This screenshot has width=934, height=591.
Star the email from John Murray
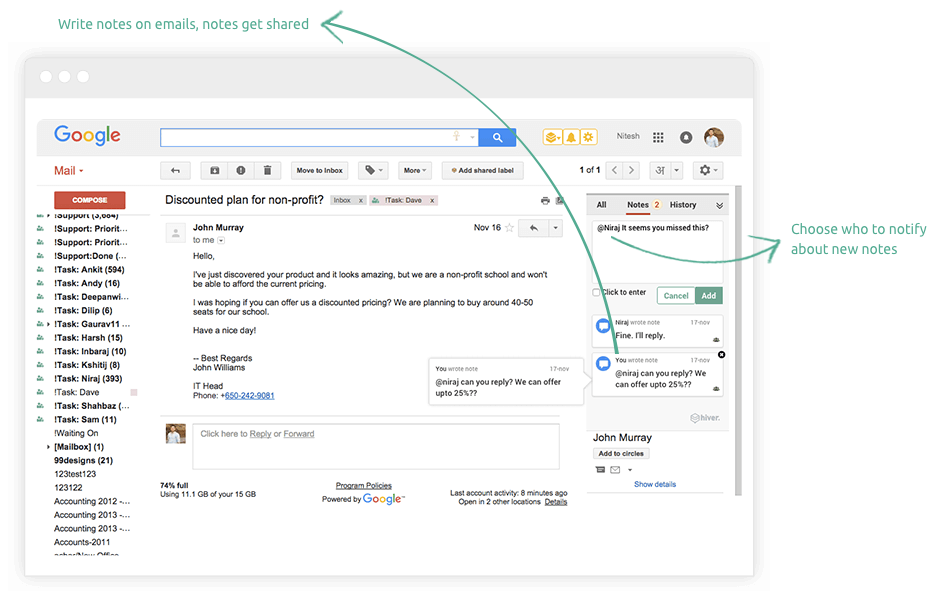coord(509,228)
